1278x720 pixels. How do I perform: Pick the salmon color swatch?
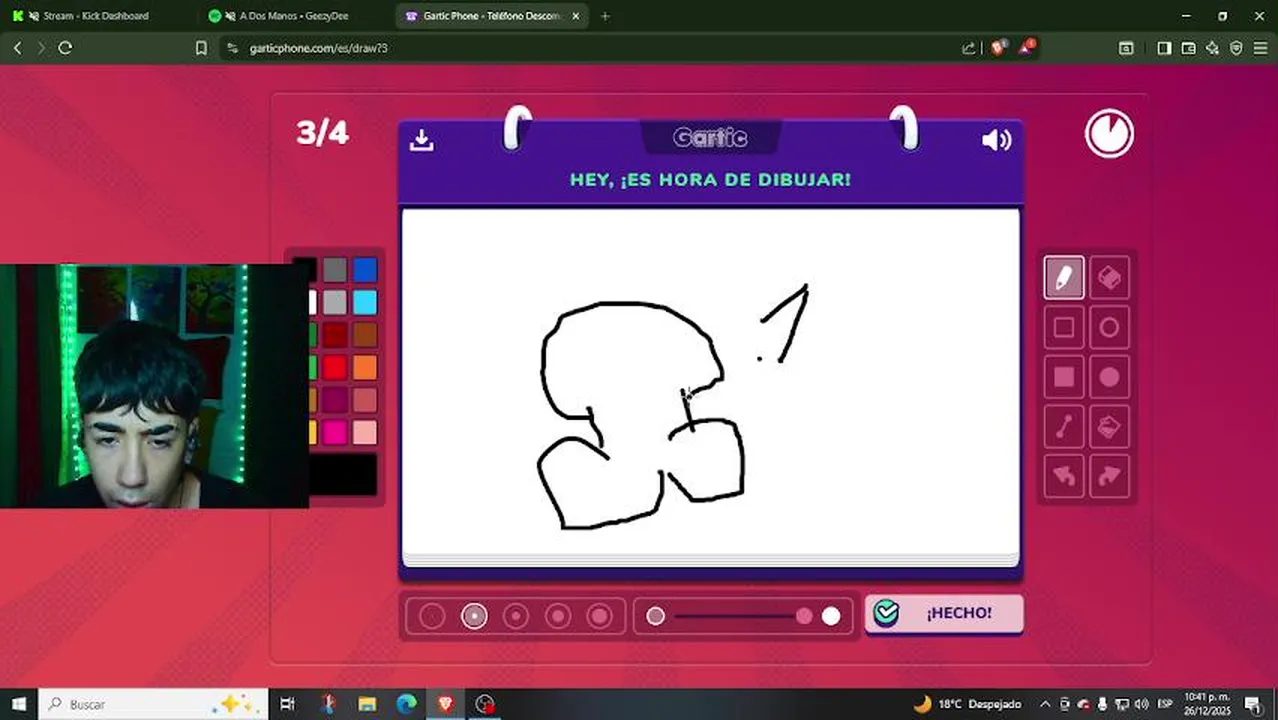[365, 400]
